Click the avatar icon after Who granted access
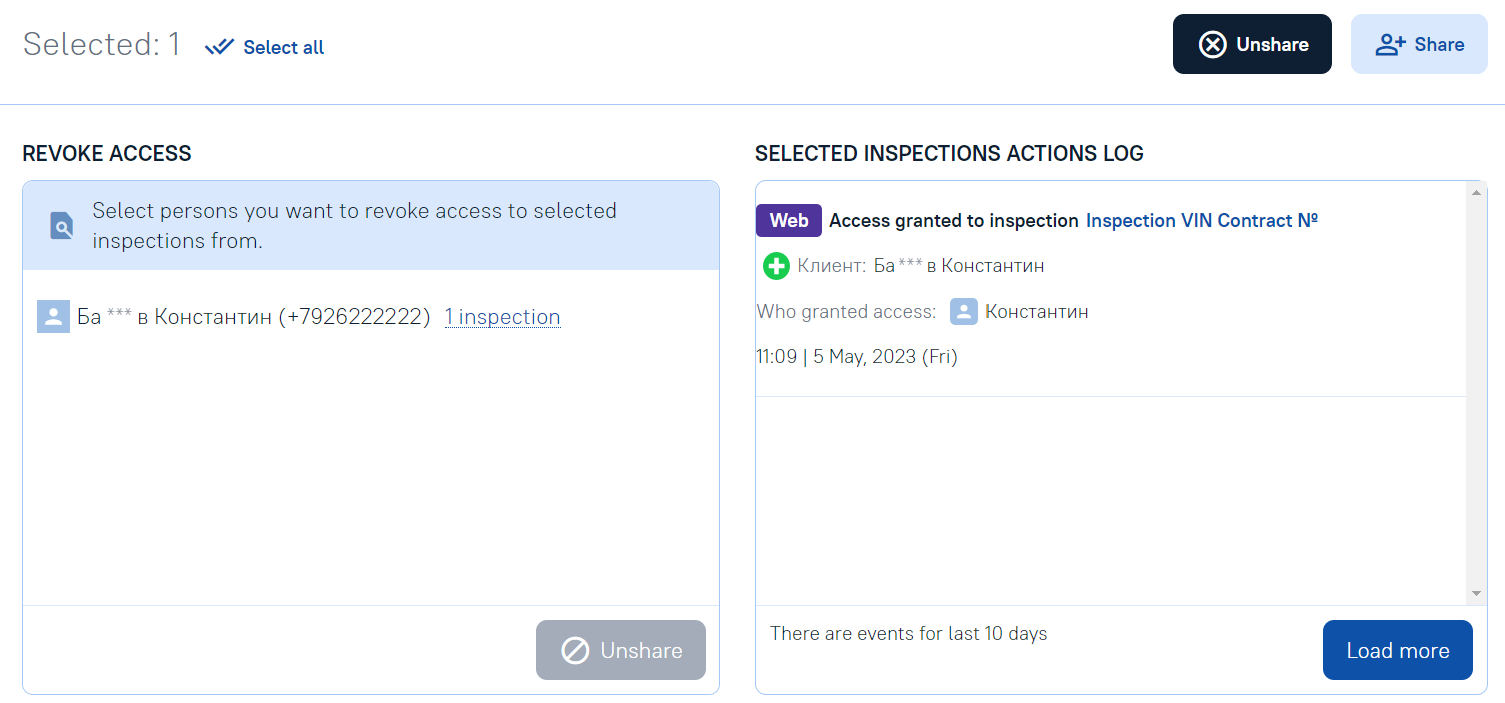 pyautogui.click(x=964, y=311)
